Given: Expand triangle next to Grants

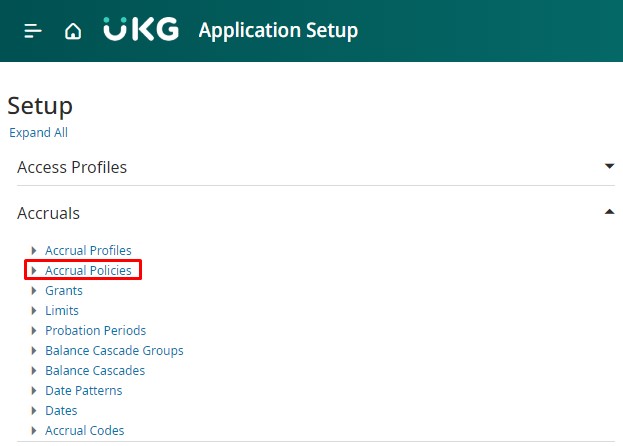Looking at the screenshot, I should pos(34,290).
